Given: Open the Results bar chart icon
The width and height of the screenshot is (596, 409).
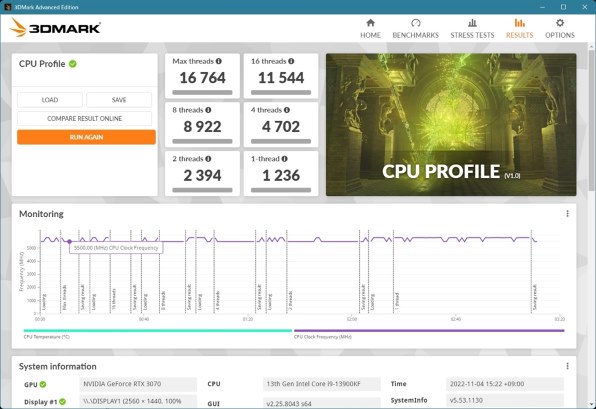Looking at the screenshot, I should coord(520,23).
